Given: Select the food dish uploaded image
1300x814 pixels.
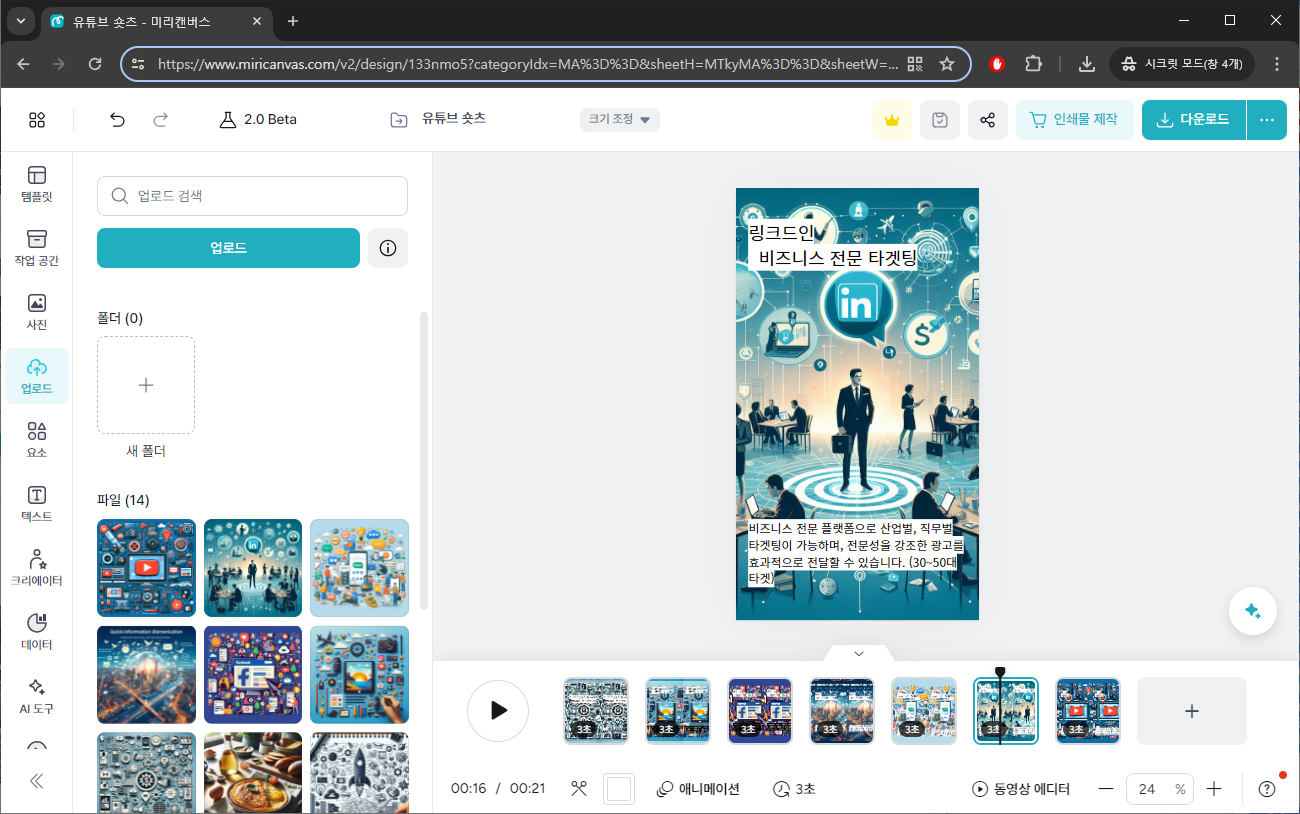Looking at the screenshot, I should 253,772.
